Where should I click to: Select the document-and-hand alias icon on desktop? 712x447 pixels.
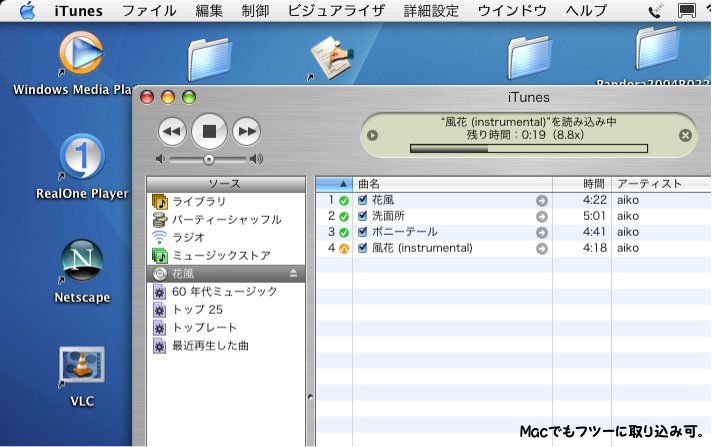tap(331, 58)
